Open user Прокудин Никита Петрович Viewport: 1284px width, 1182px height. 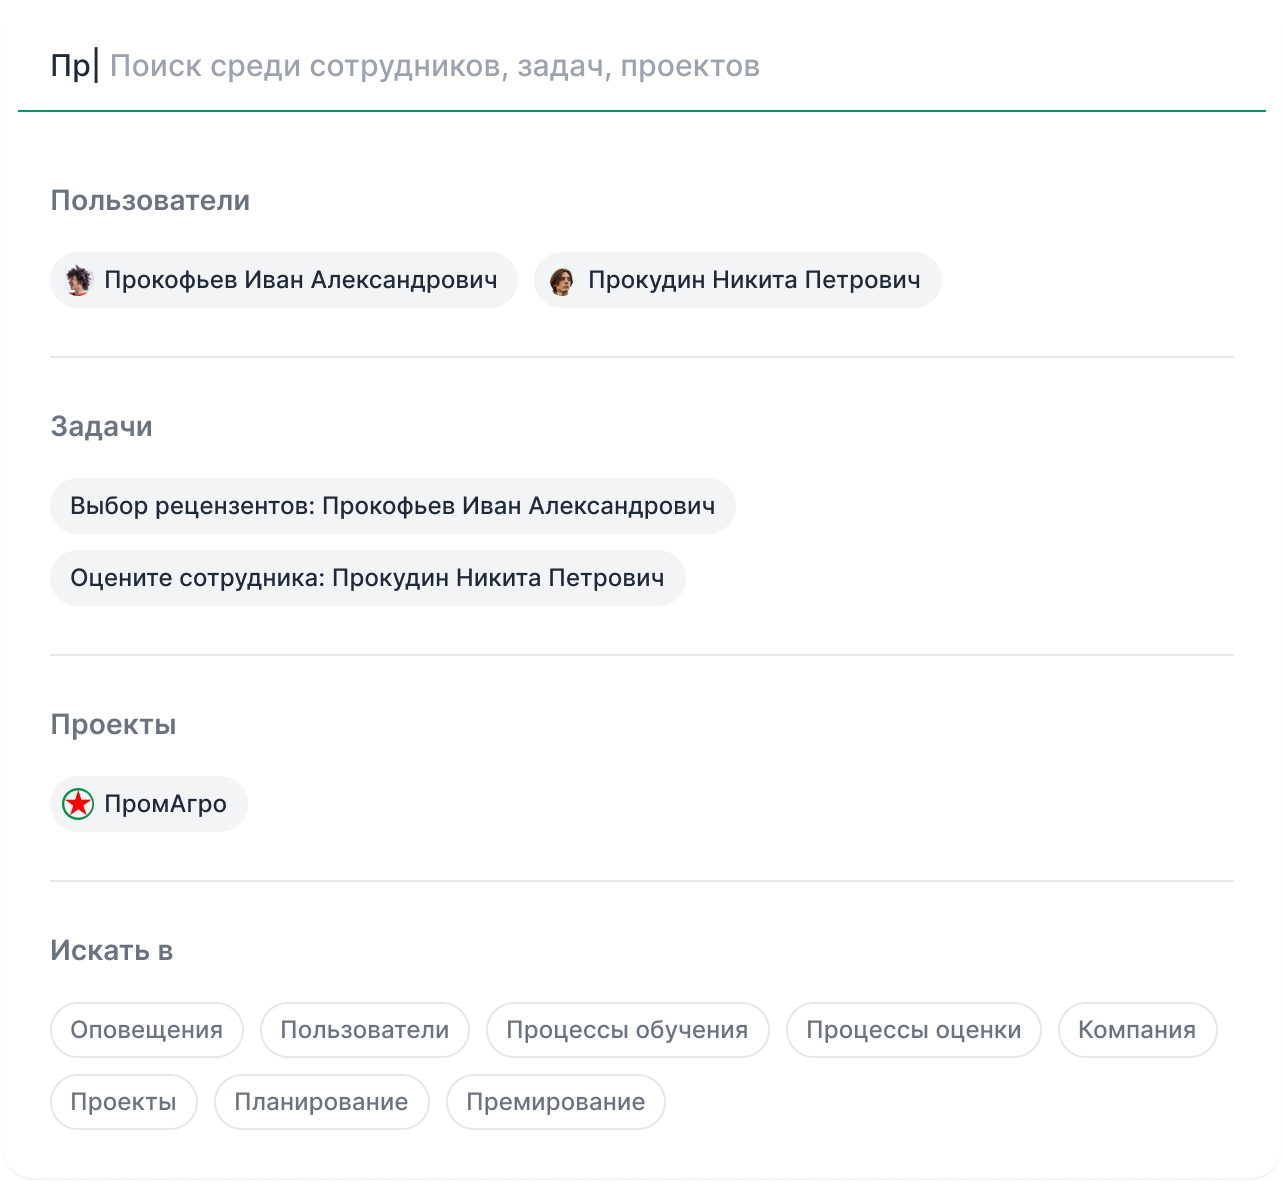tap(753, 280)
